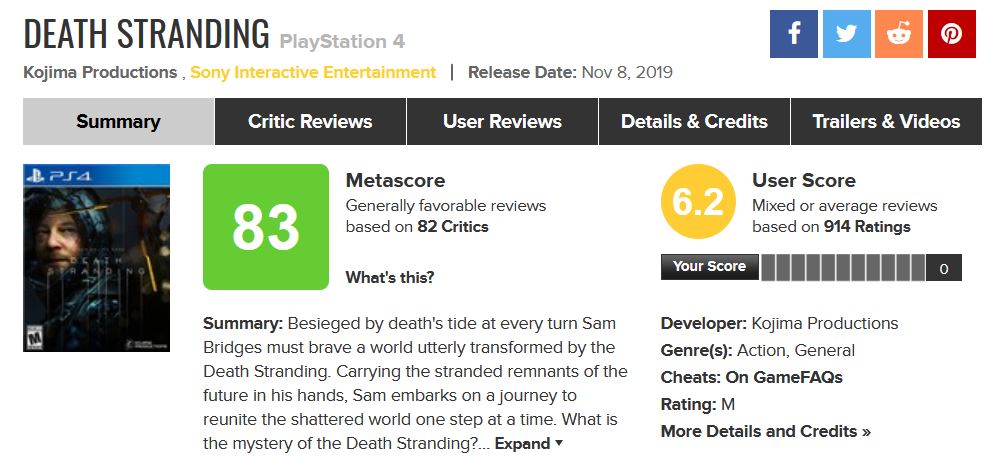Open the Death Stranding cover art

pyautogui.click(x=96, y=258)
